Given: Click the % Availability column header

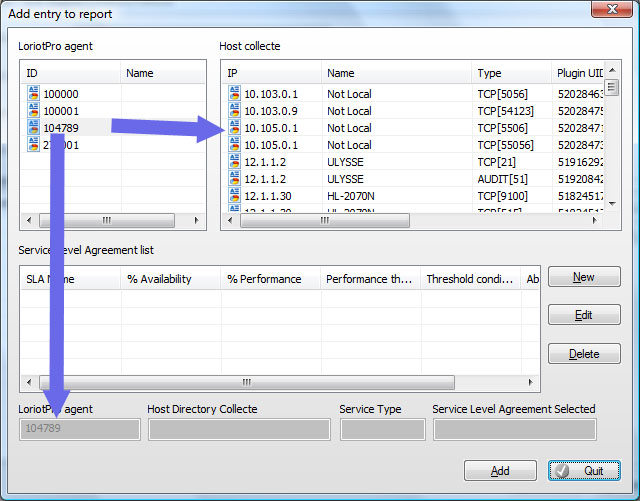Looking at the screenshot, I should (x=170, y=279).
